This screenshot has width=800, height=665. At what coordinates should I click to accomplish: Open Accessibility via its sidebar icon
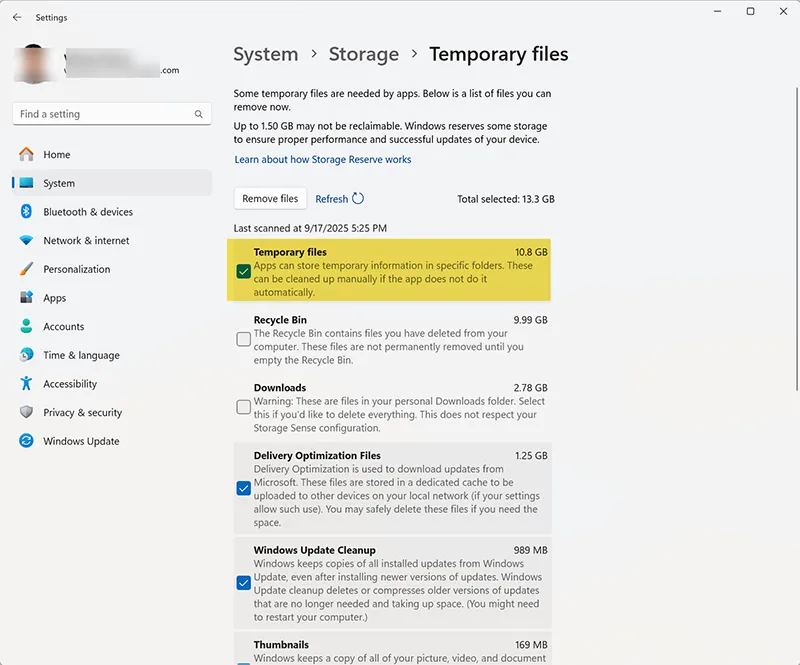point(25,384)
